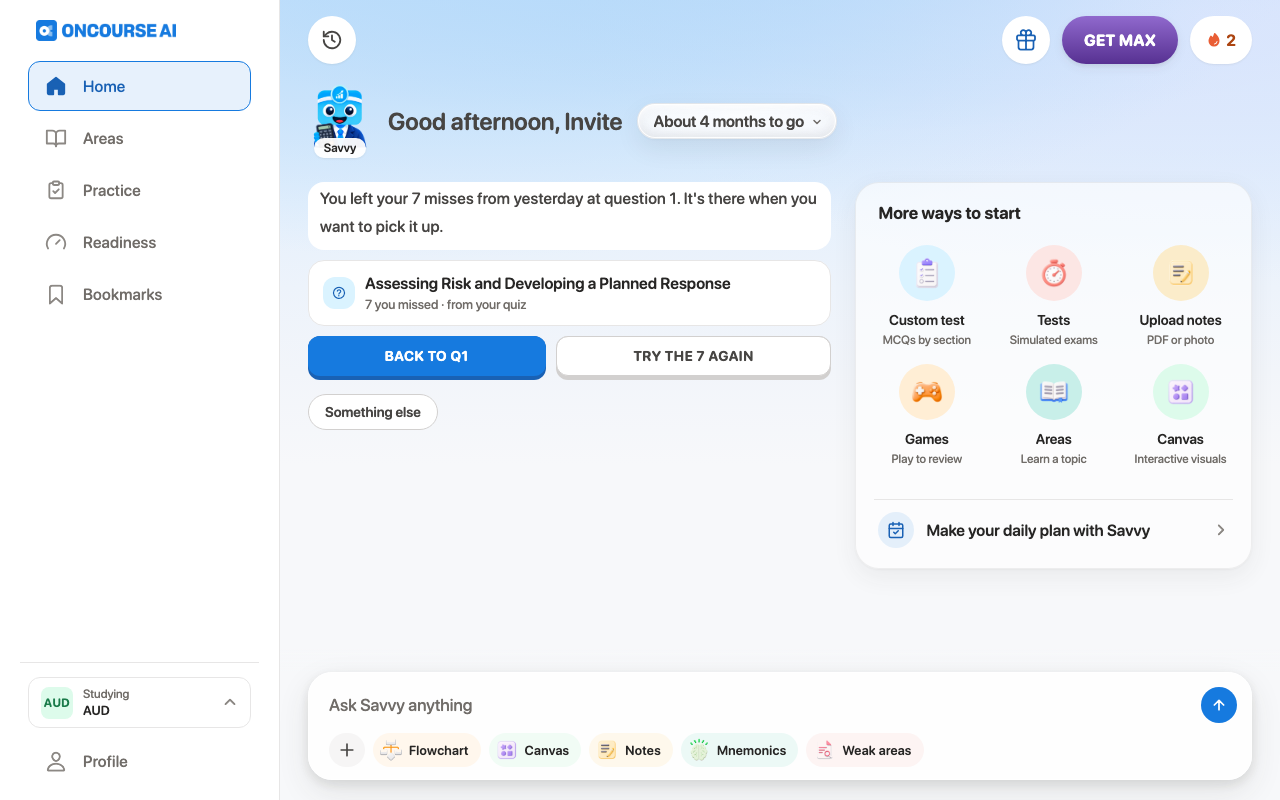Click the question icon on quiz card
The image size is (1280, 800).
coord(339,293)
